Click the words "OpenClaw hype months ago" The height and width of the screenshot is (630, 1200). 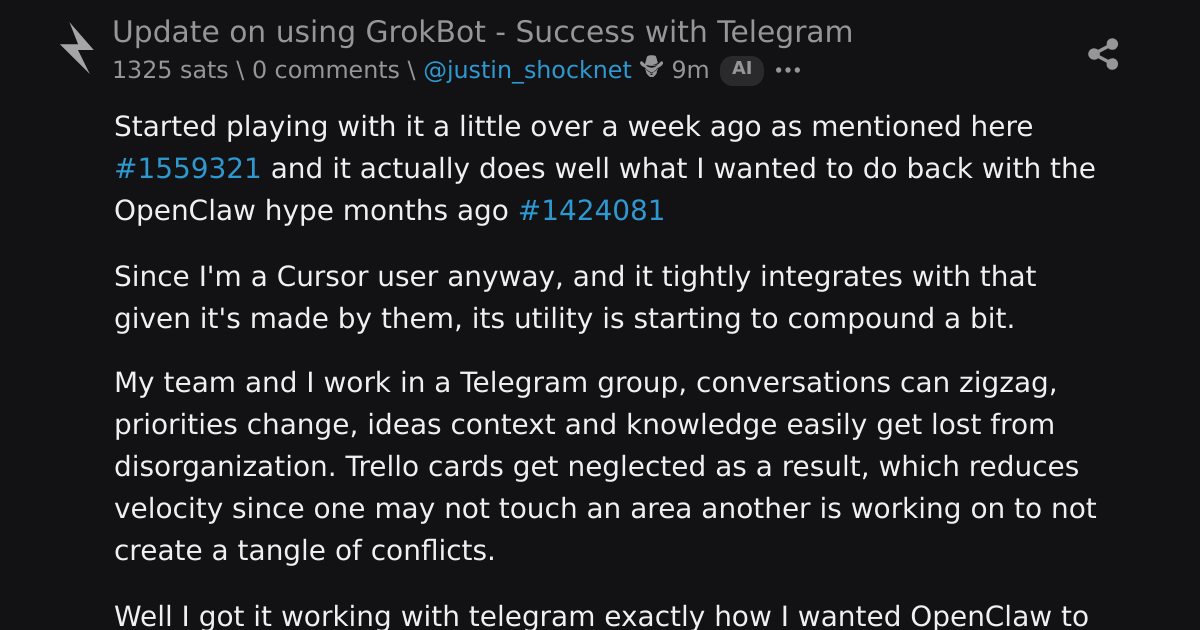pyautogui.click(x=312, y=211)
